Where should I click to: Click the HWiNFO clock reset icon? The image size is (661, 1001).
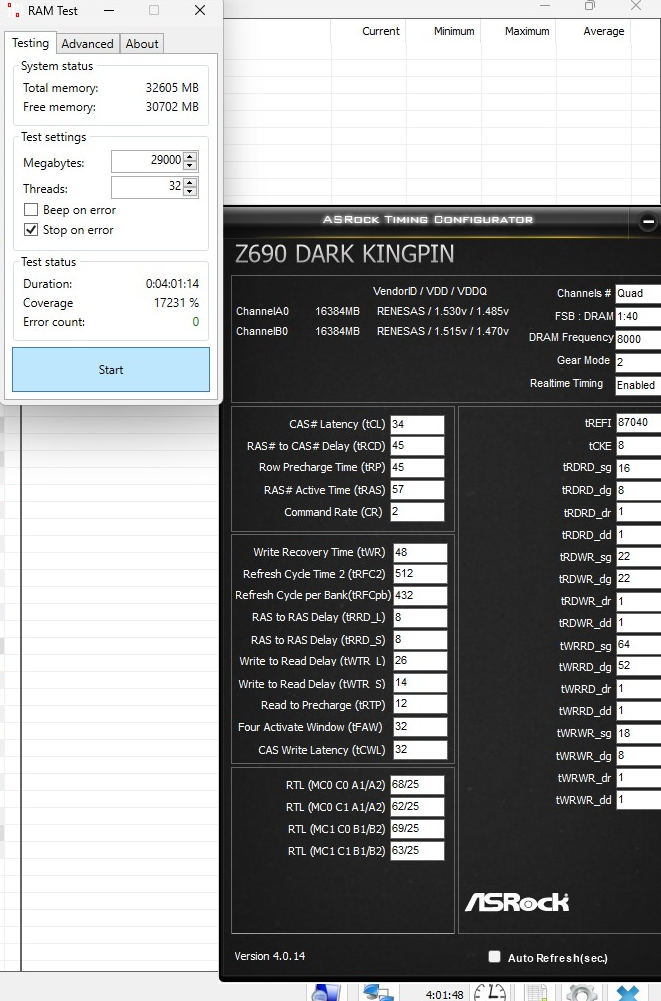pos(490,993)
